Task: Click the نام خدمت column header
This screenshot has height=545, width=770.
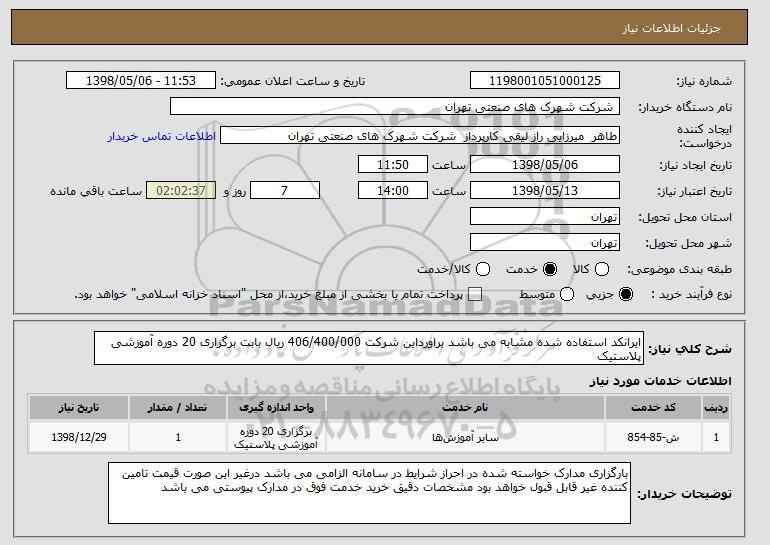Action: click(465, 408)
